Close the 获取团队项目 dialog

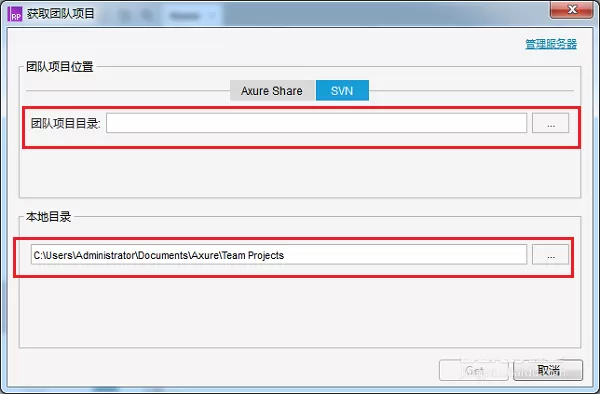572,9
